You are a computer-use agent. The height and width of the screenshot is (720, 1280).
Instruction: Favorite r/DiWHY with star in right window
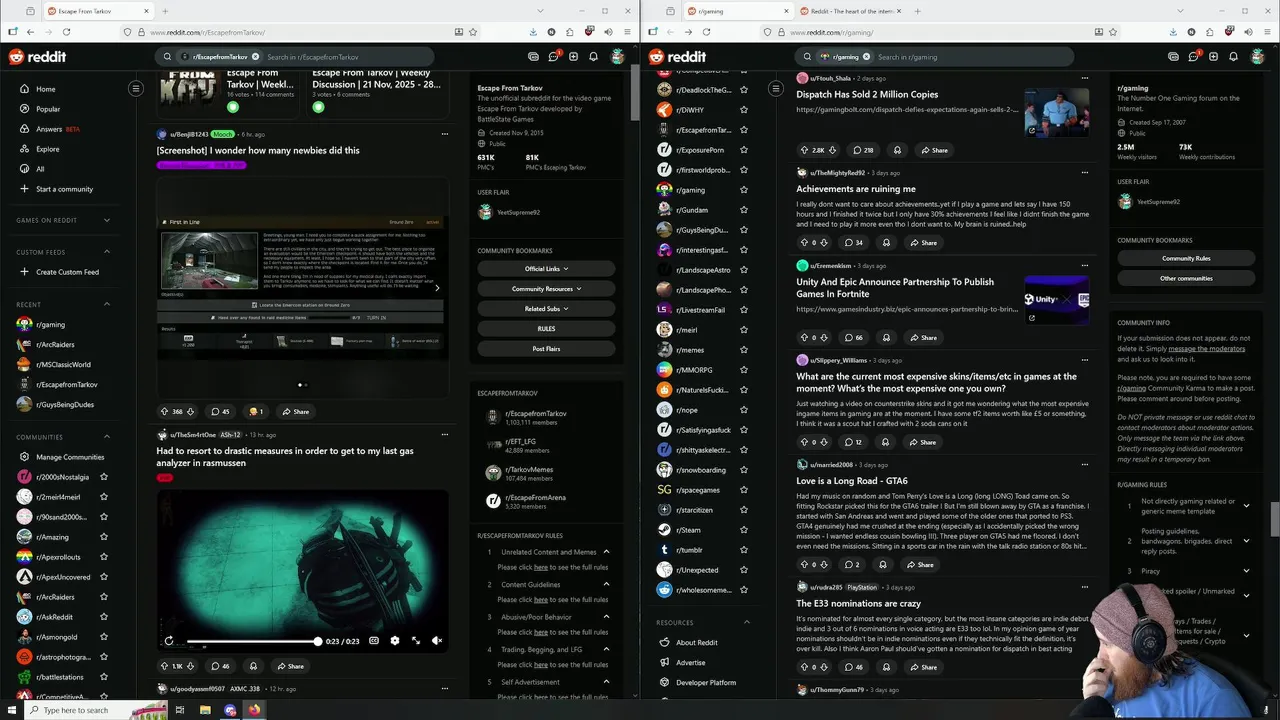[744, 110]
